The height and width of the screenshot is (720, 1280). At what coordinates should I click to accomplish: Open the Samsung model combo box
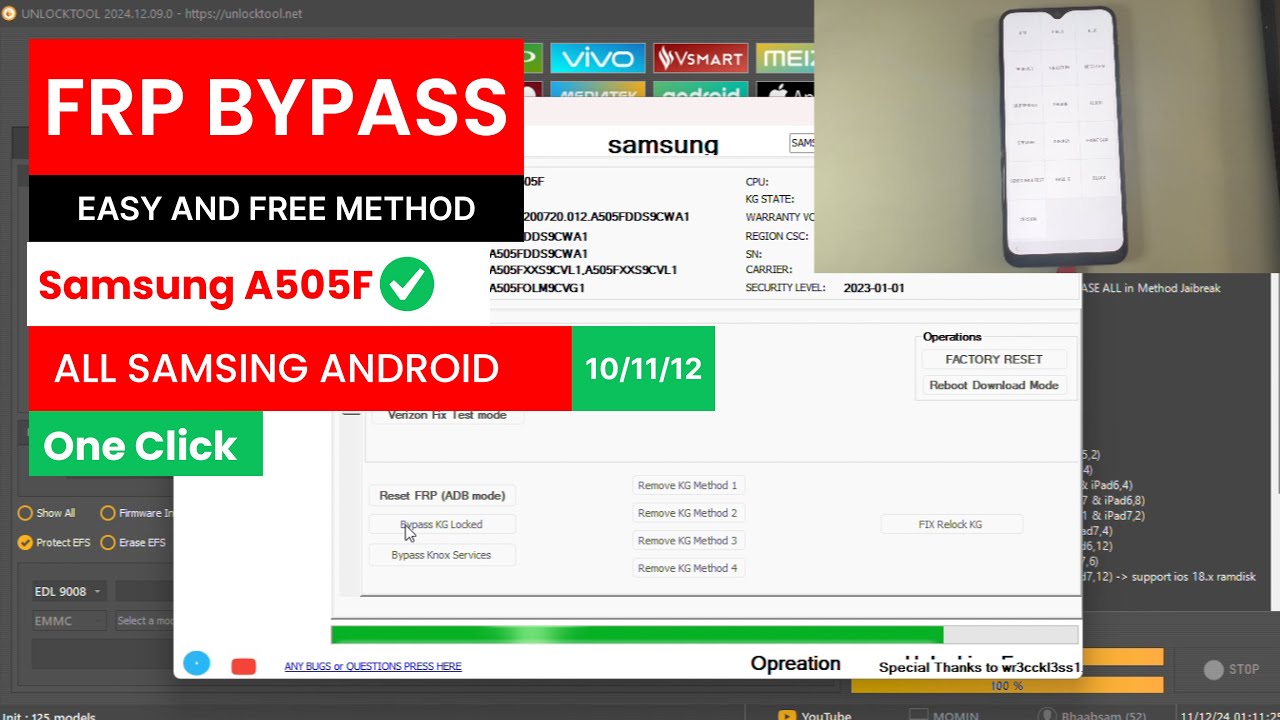802,143
